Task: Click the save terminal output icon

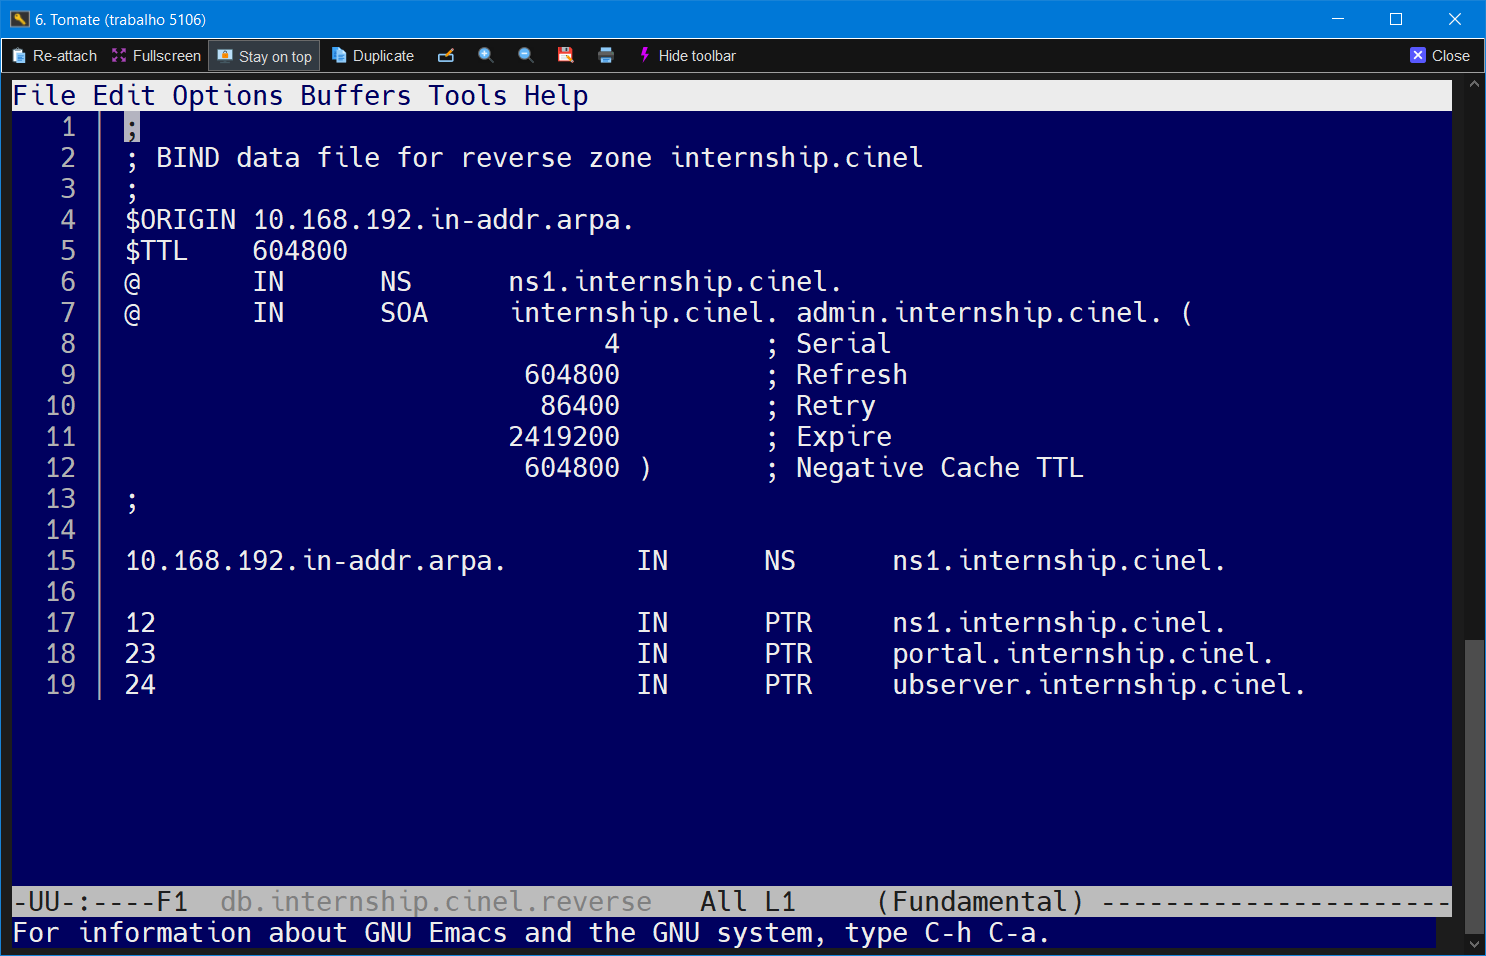Action: (x=566, y=56)
